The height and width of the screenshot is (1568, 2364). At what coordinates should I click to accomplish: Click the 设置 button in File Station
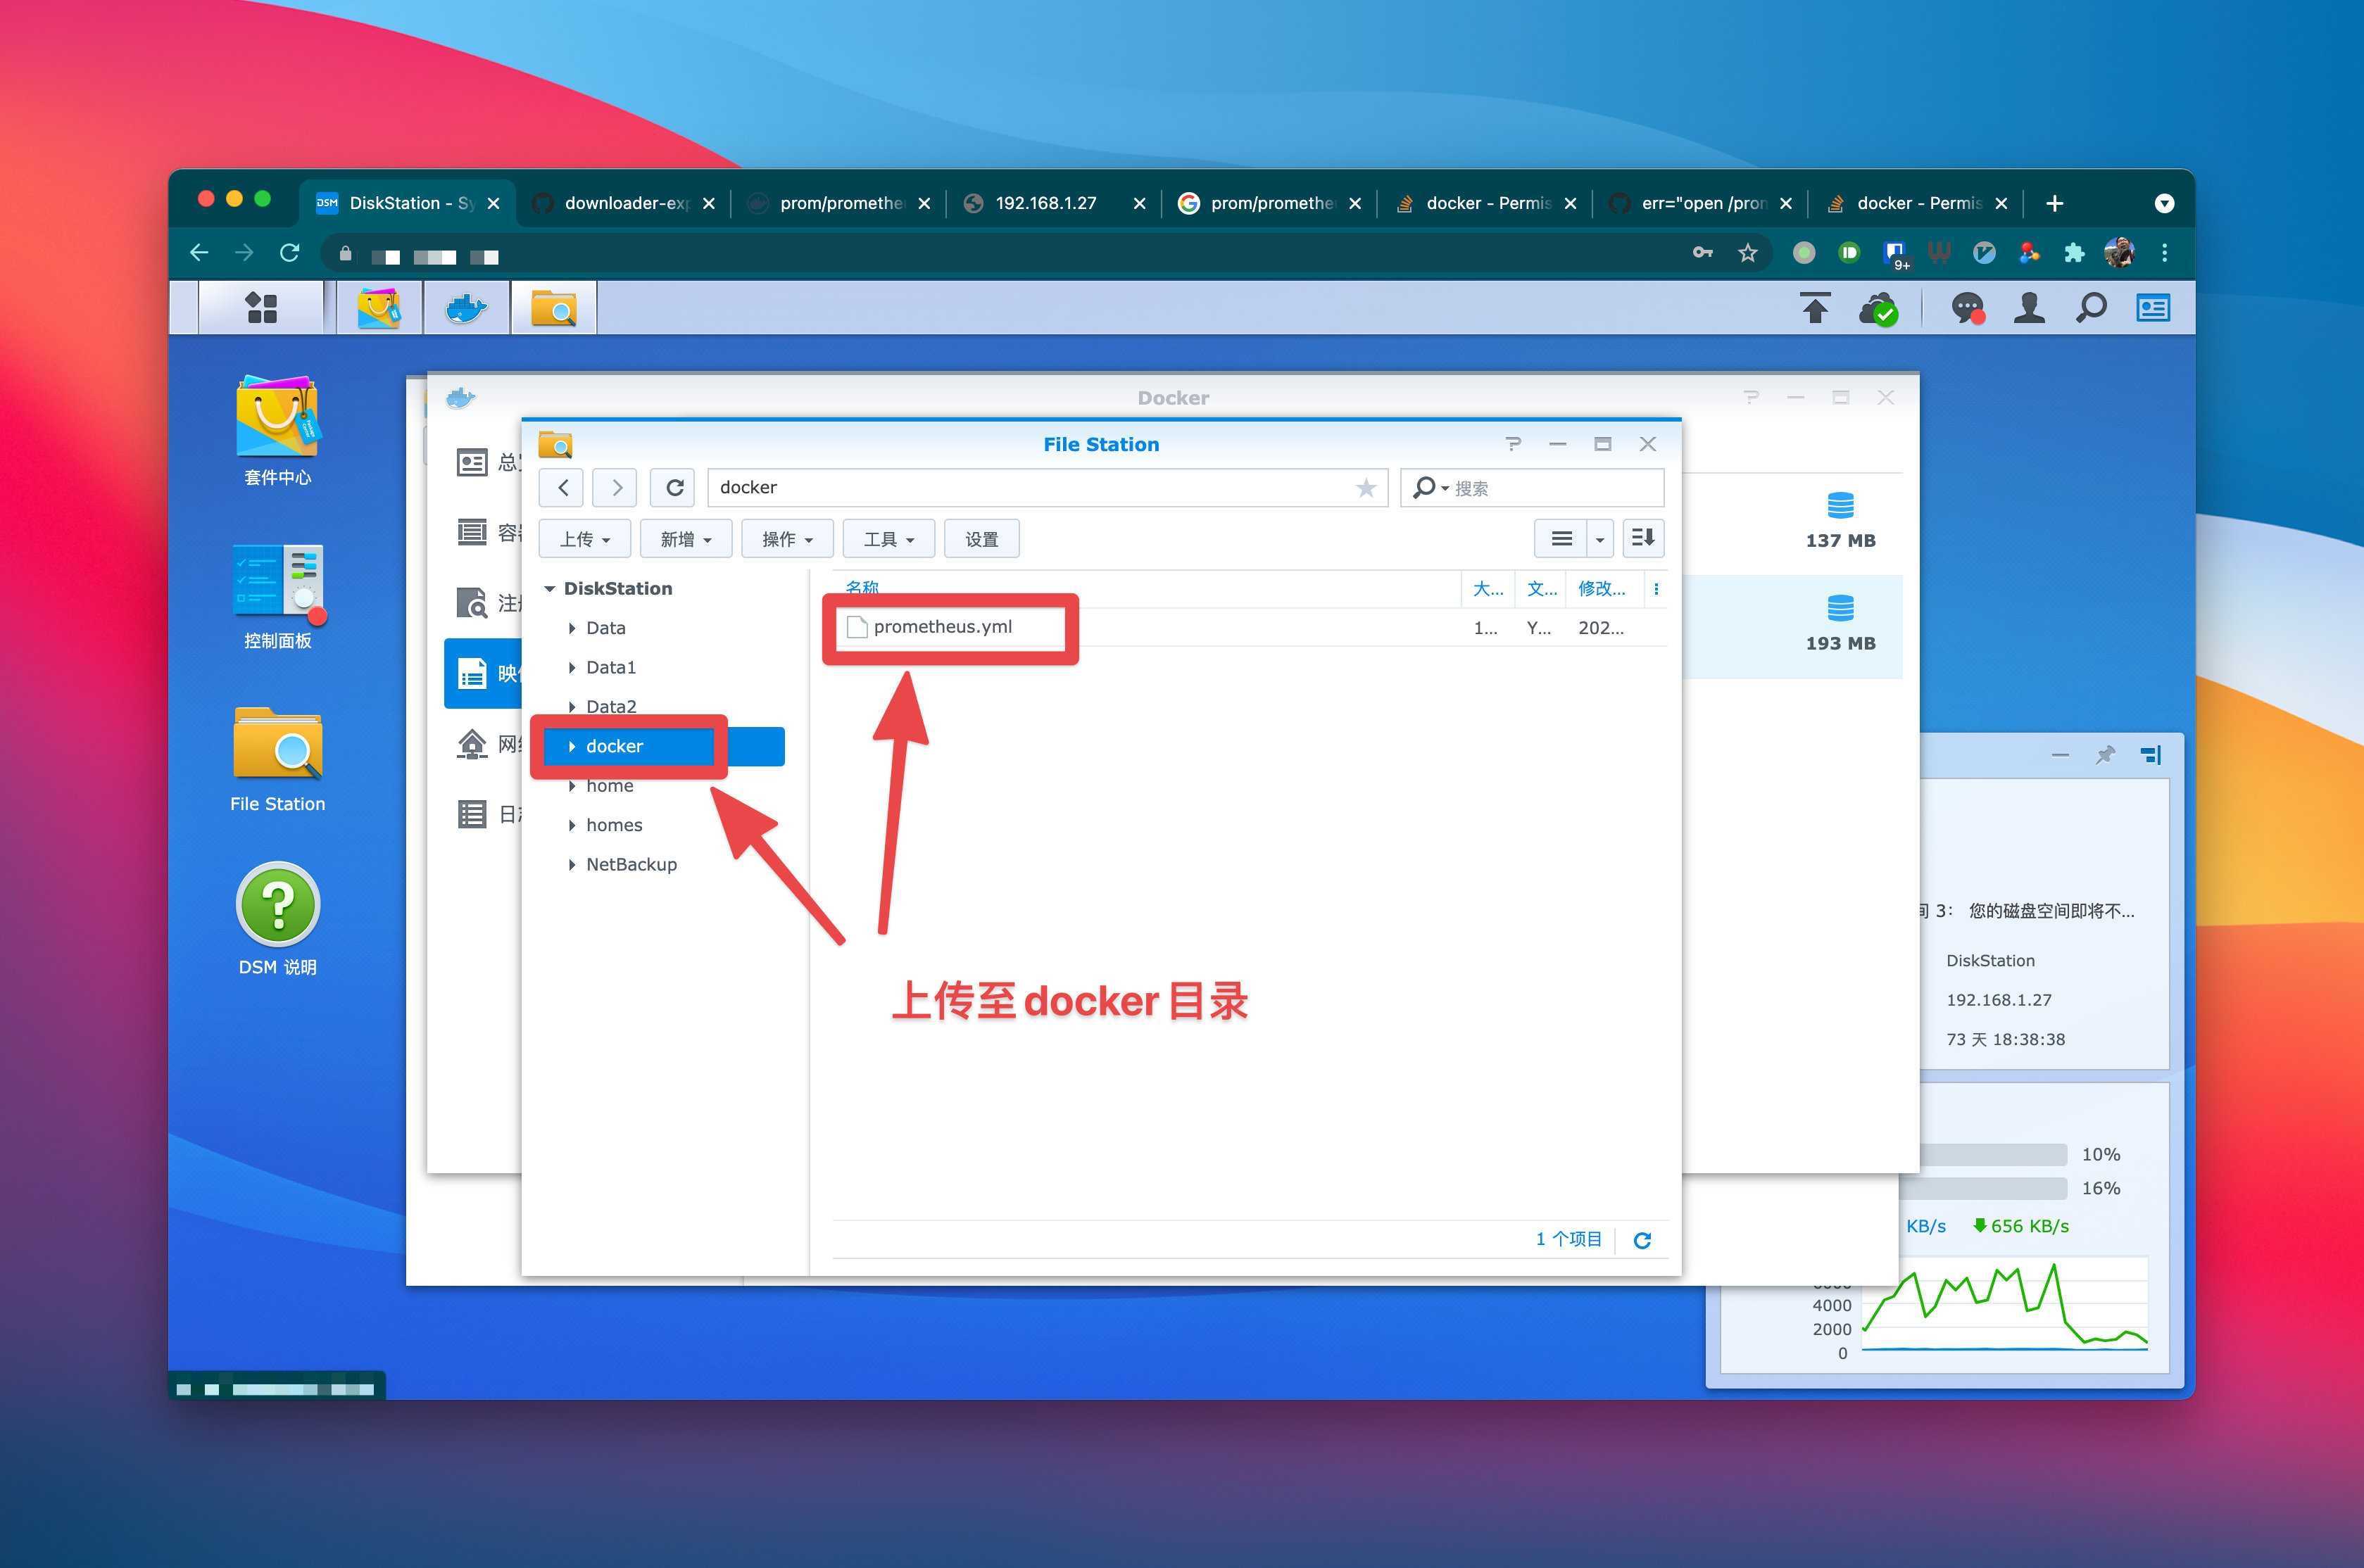point(981,539)
